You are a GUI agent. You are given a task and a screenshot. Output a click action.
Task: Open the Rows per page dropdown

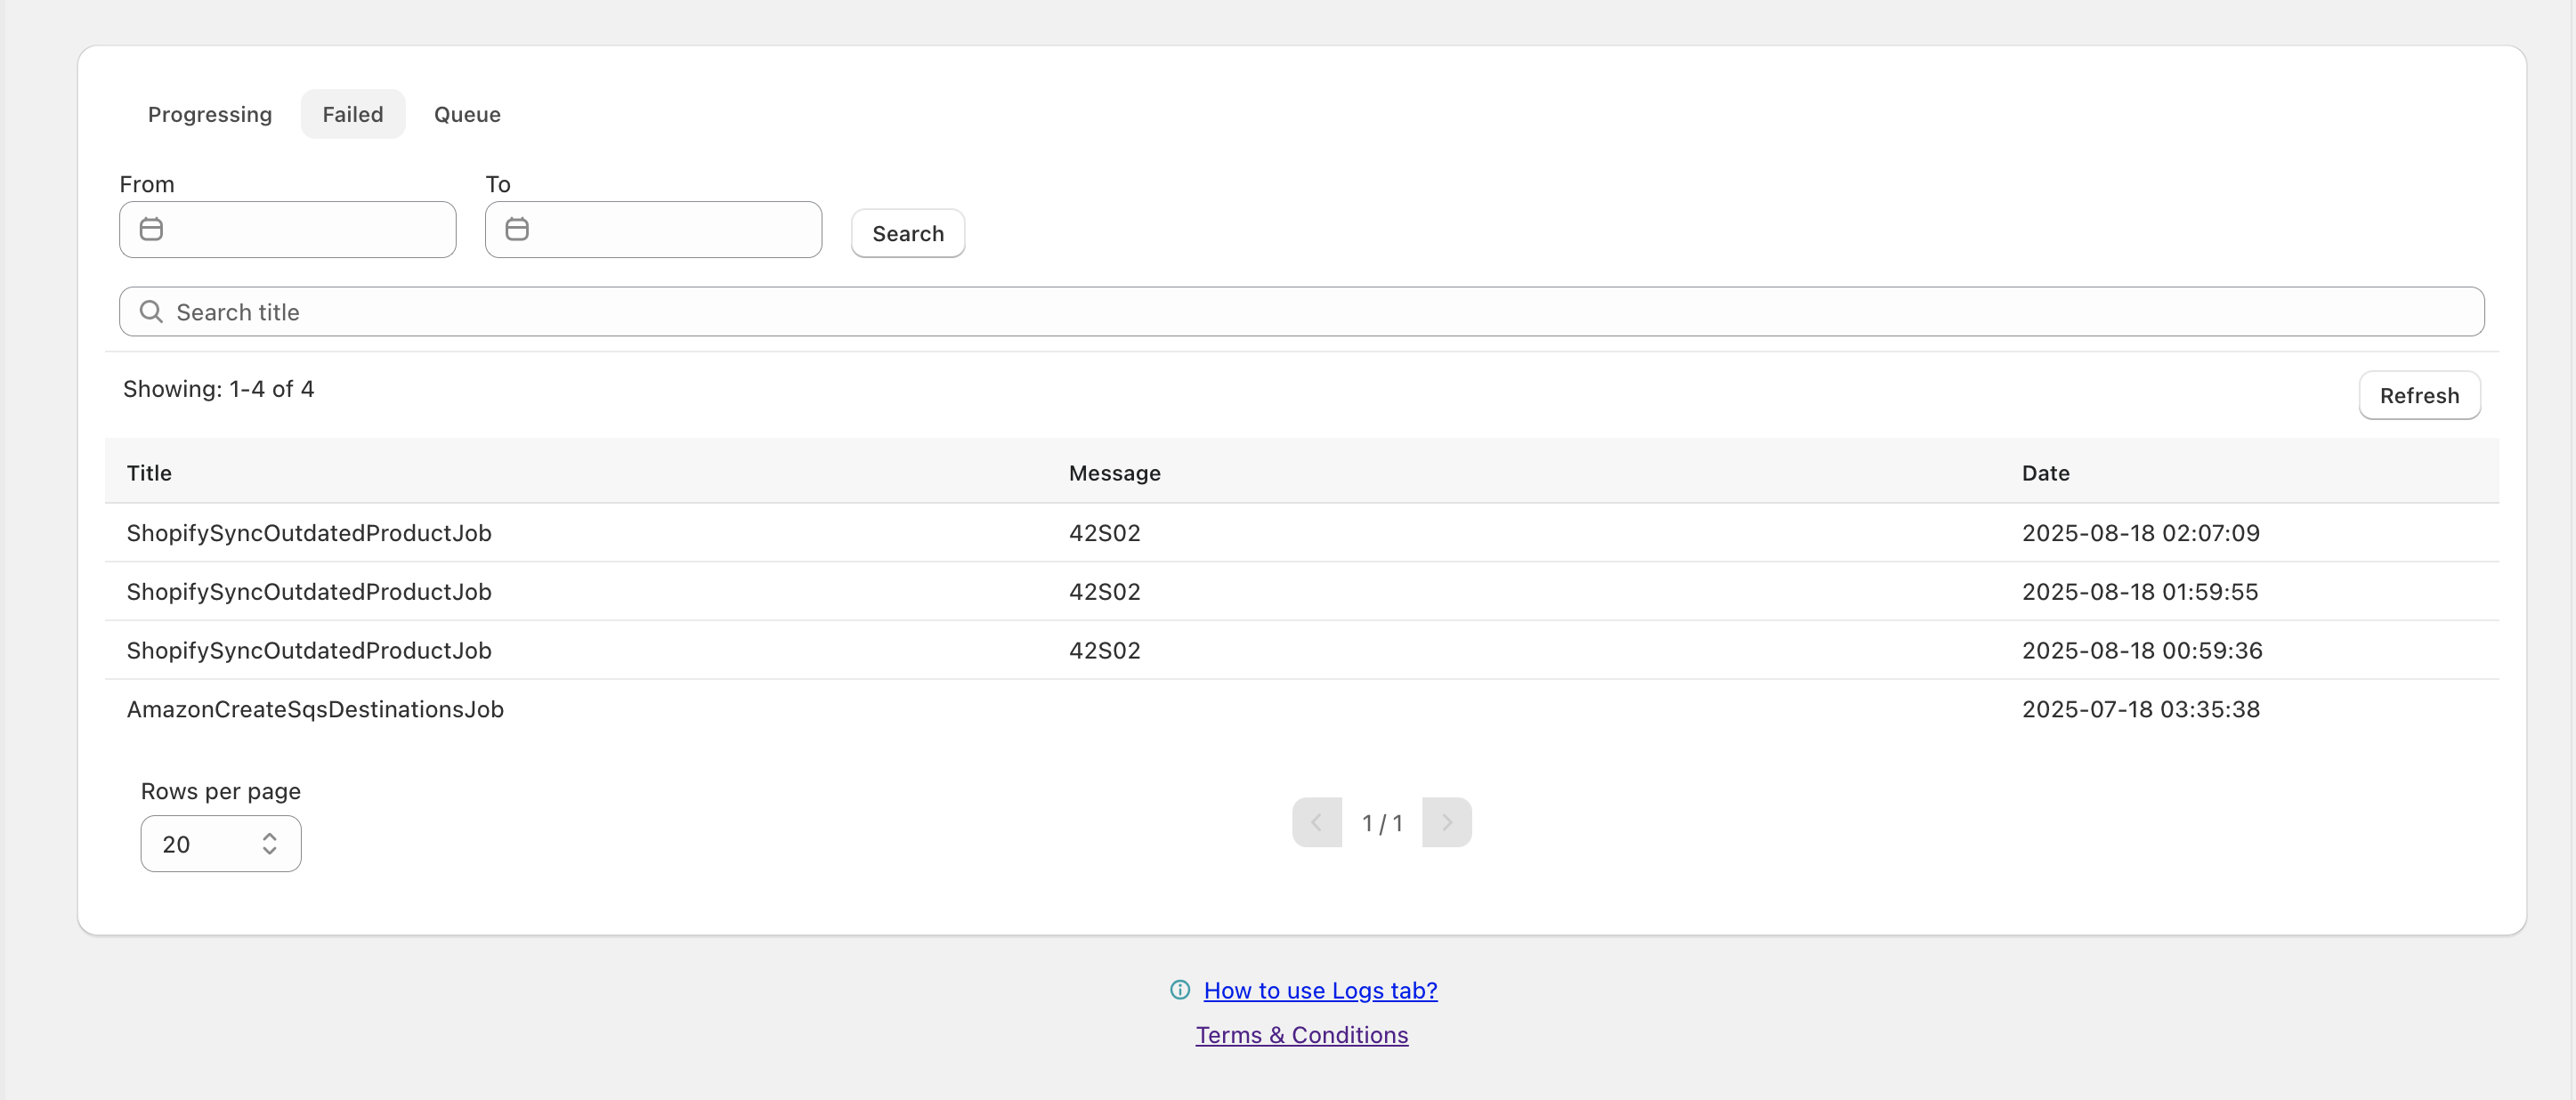click(220, 844)
